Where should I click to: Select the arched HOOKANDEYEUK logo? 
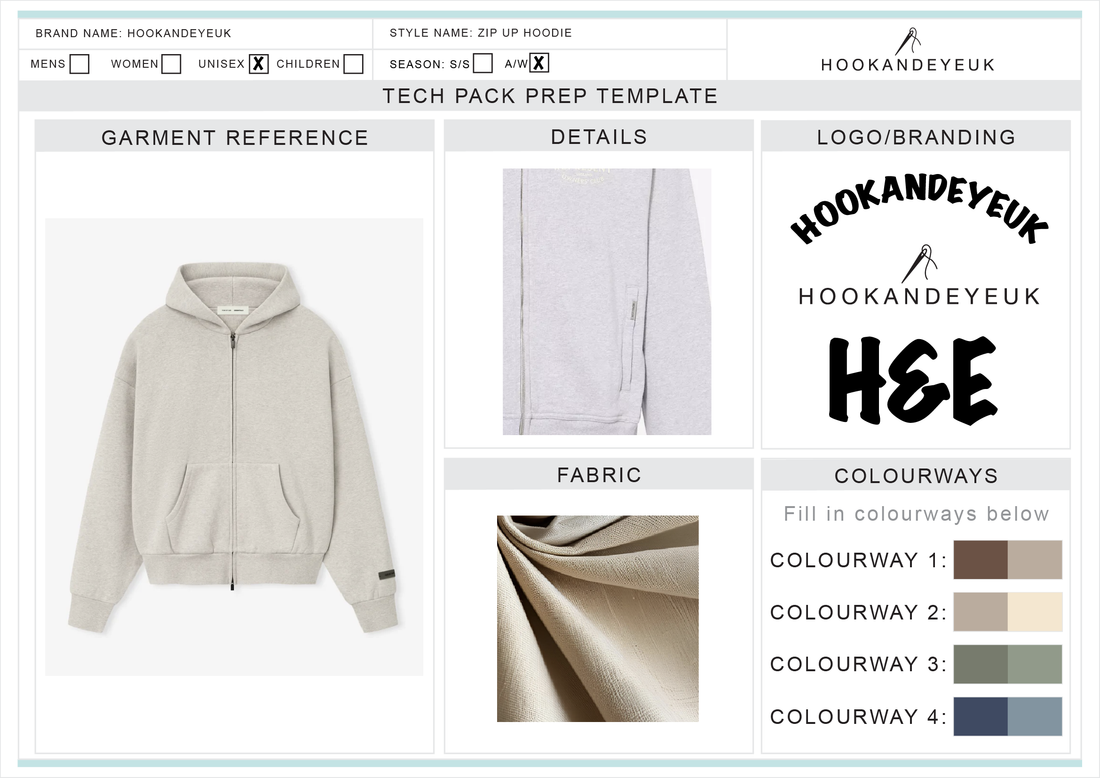click(918, 208)
